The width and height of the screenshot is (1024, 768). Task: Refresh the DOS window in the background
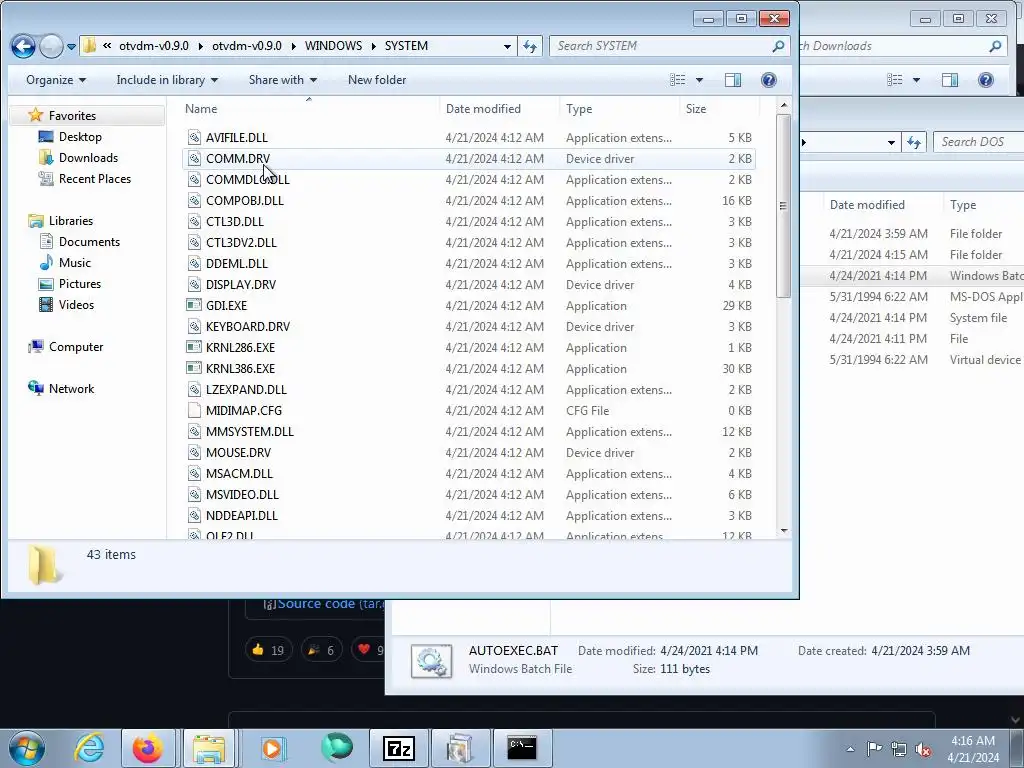pos(914,142)
